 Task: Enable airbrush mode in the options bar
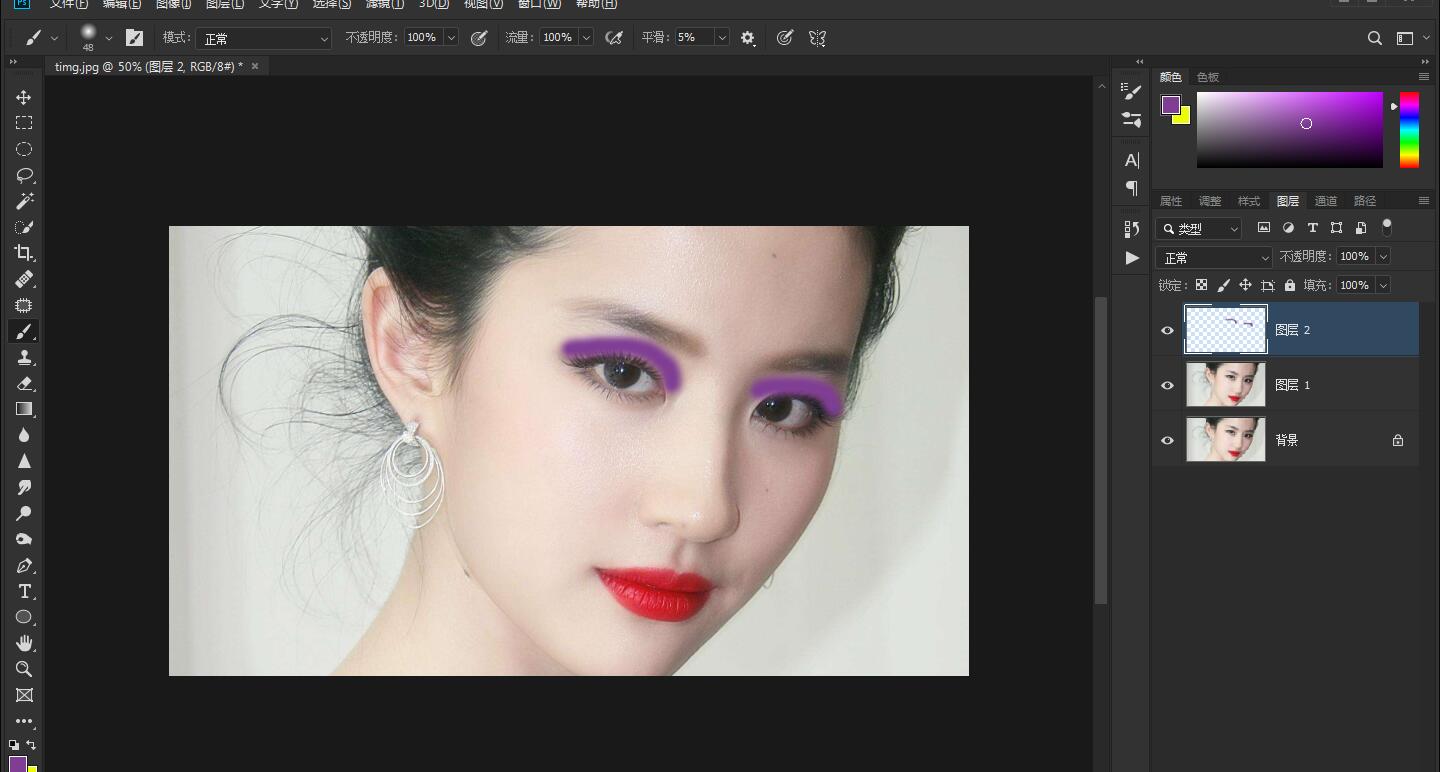[614, 37]
